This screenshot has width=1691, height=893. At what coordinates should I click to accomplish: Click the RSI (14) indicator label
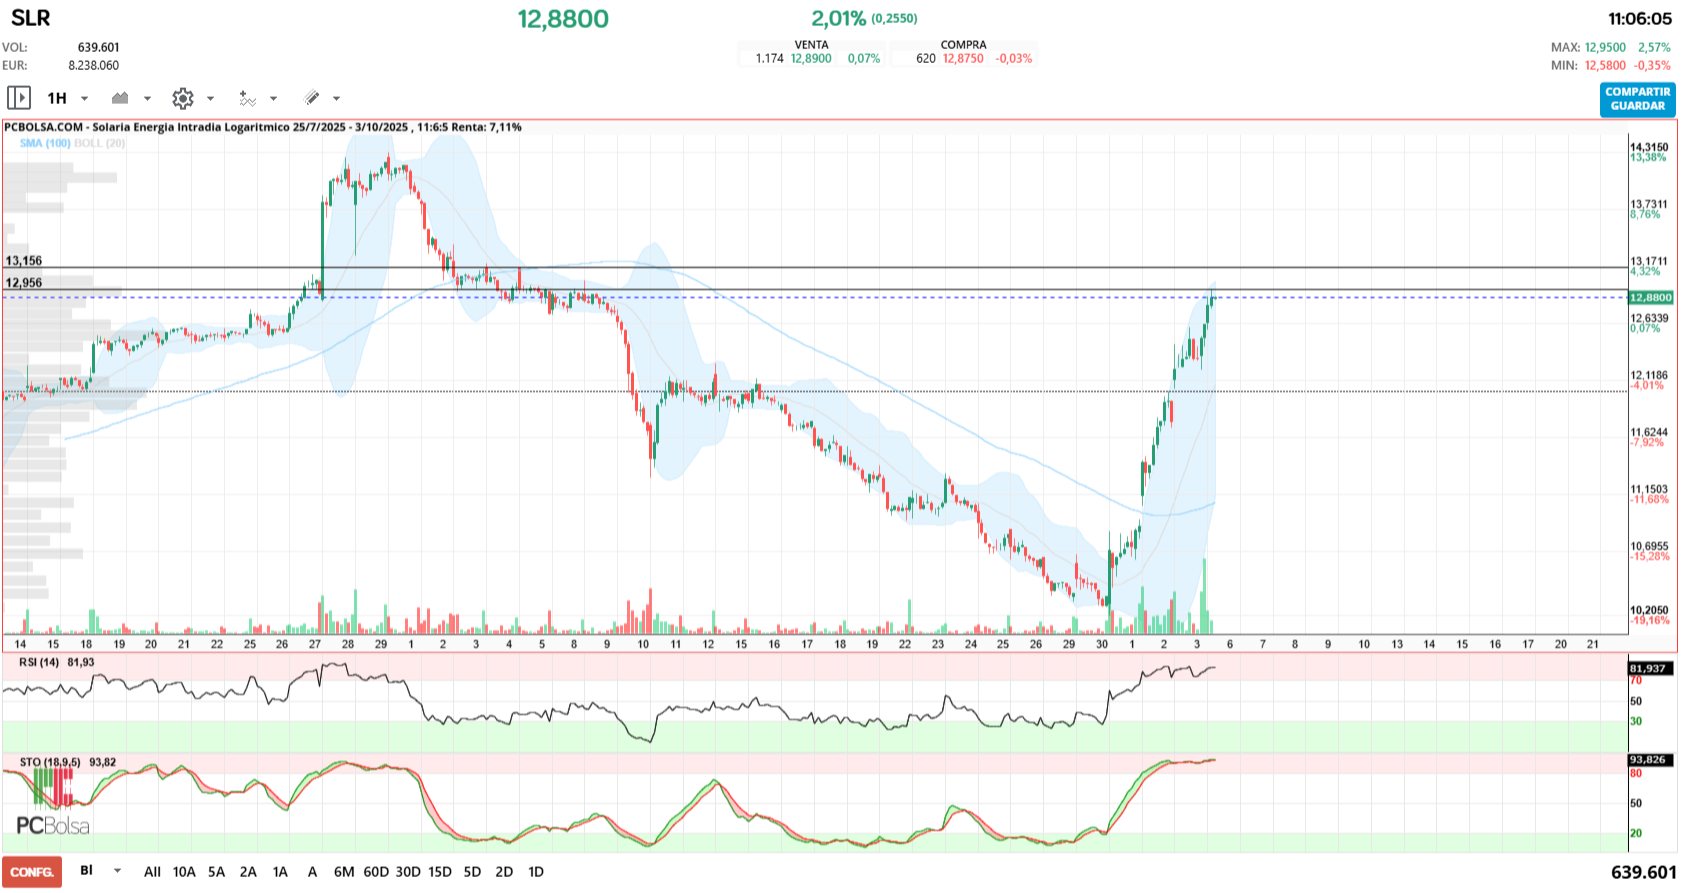click(40, 662)
